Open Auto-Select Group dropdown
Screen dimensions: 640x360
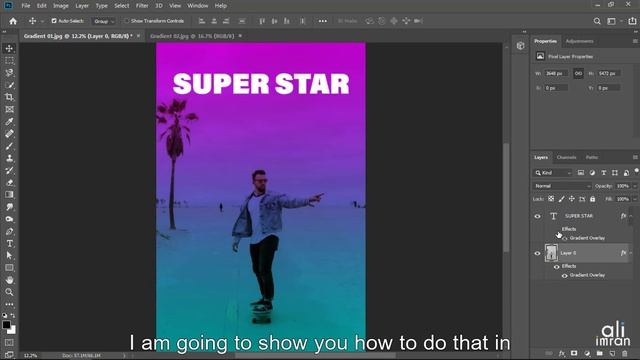104,21
